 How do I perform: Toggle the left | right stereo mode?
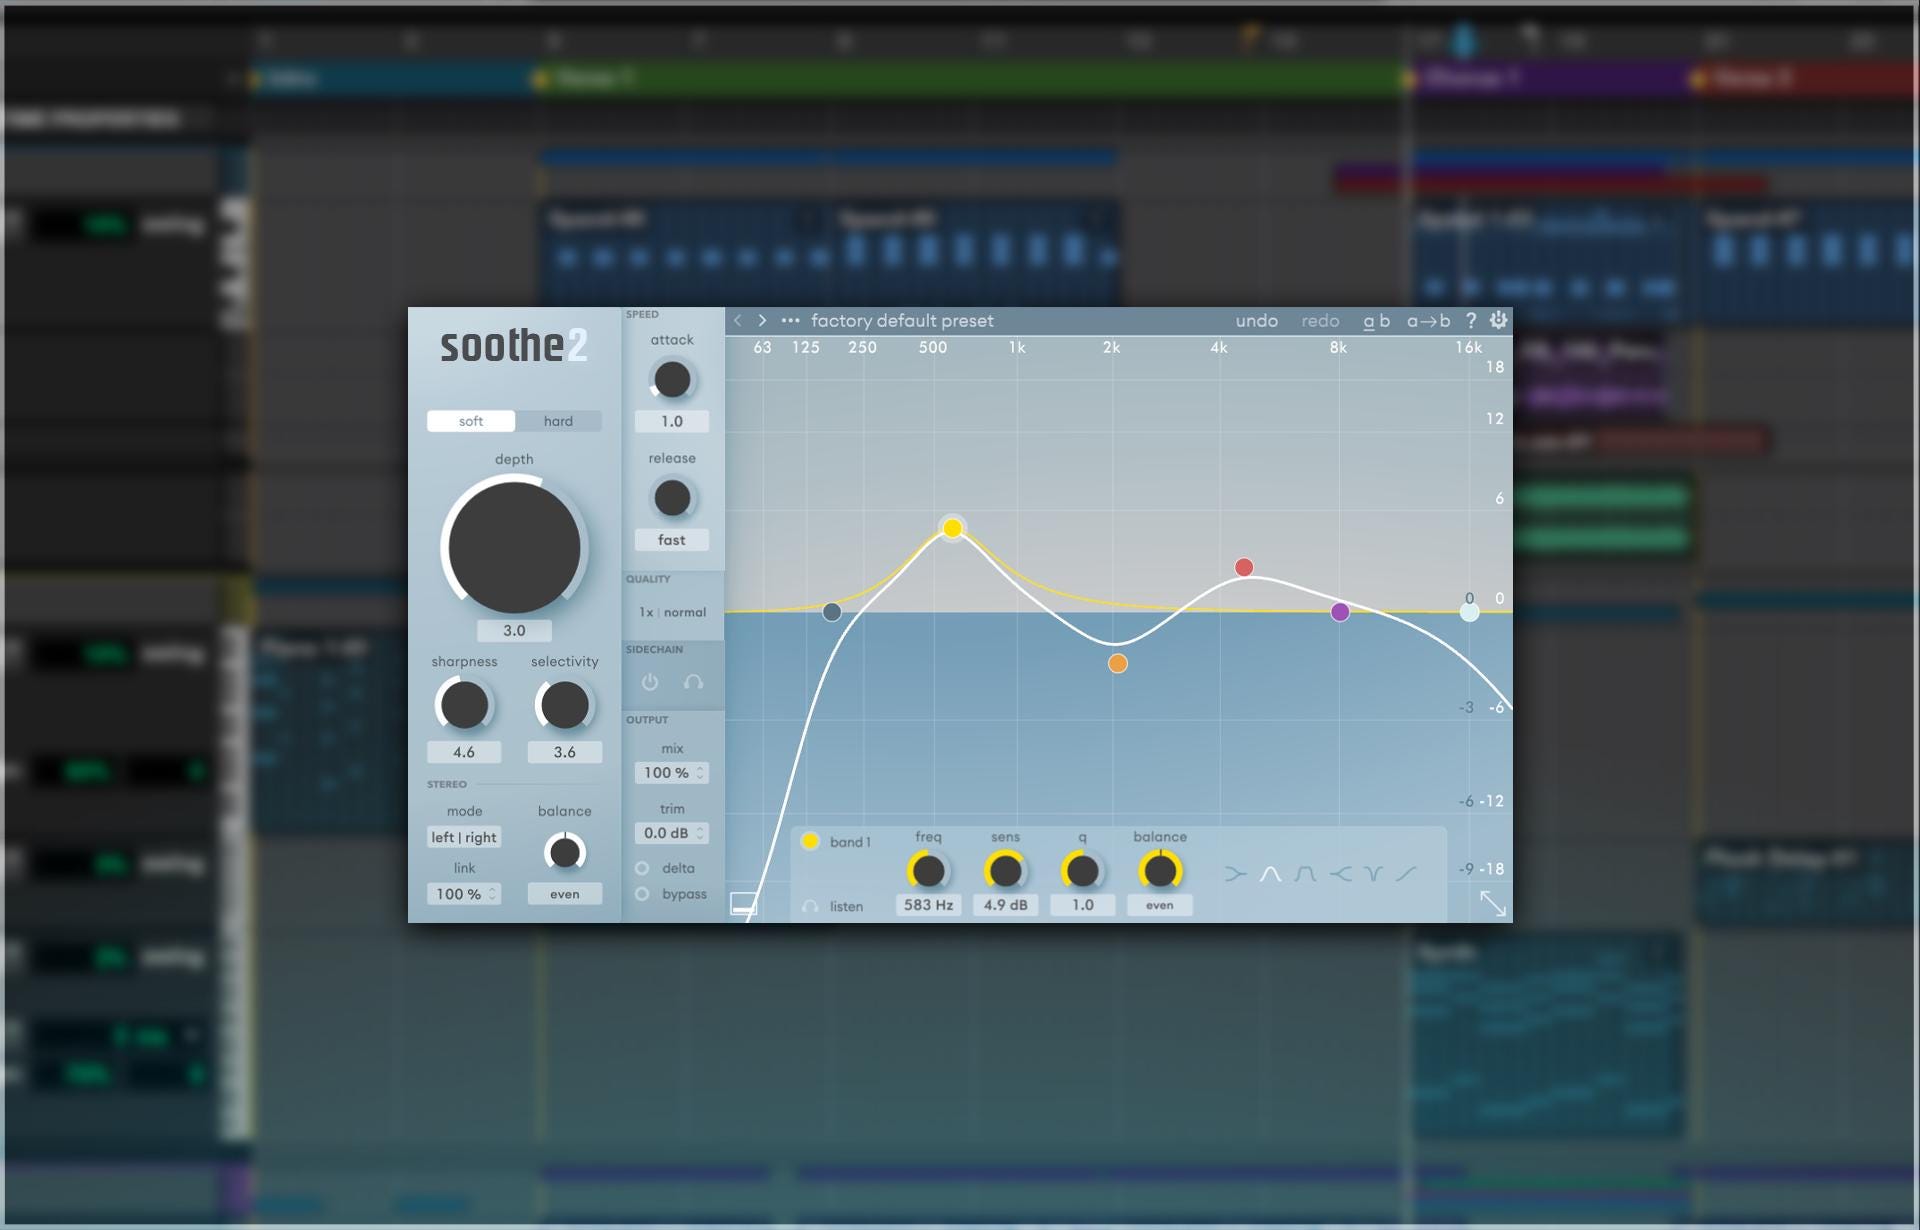point(464,837)
